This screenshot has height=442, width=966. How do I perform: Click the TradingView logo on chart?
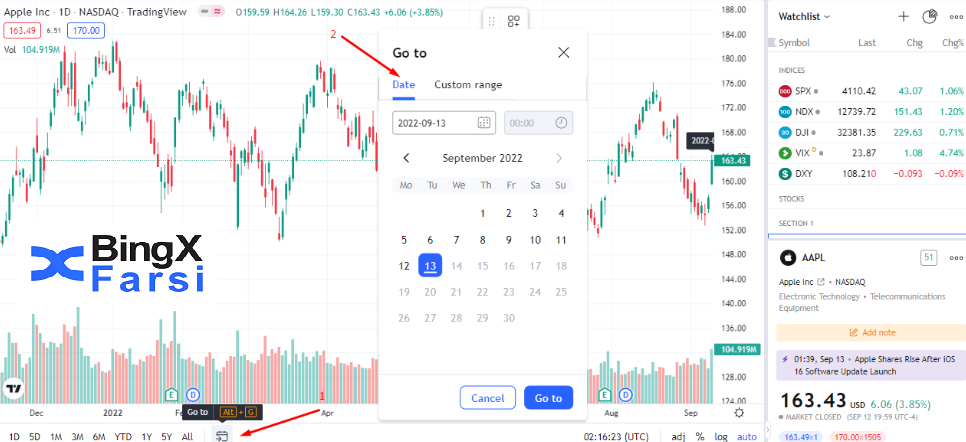point(13,389)
